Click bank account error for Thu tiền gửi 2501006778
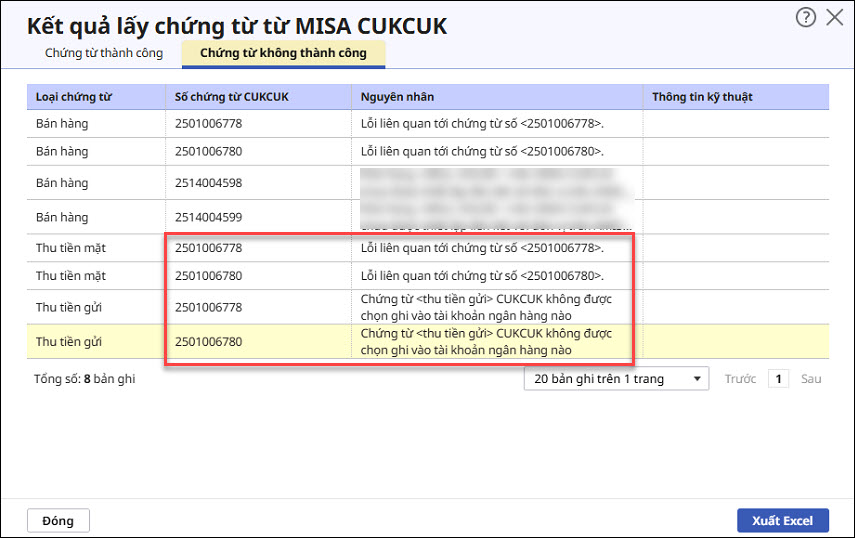Image resolution: width=855 pixels, height=538 pixels. 486,307
